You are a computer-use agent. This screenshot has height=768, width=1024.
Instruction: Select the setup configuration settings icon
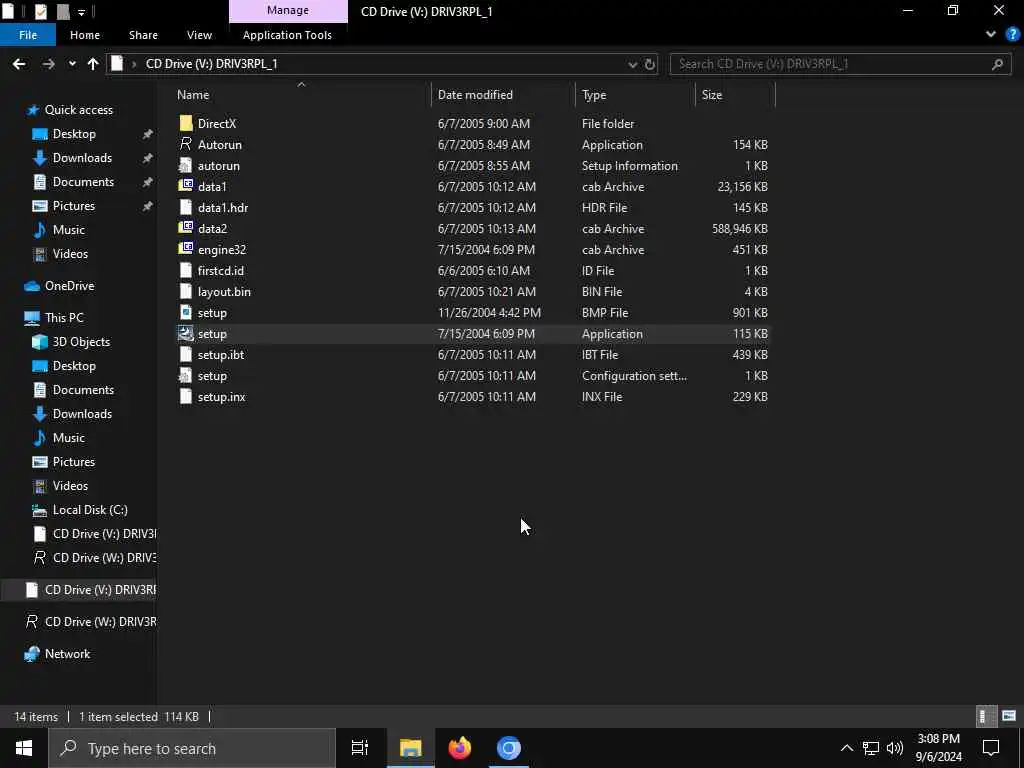[185, 376]
